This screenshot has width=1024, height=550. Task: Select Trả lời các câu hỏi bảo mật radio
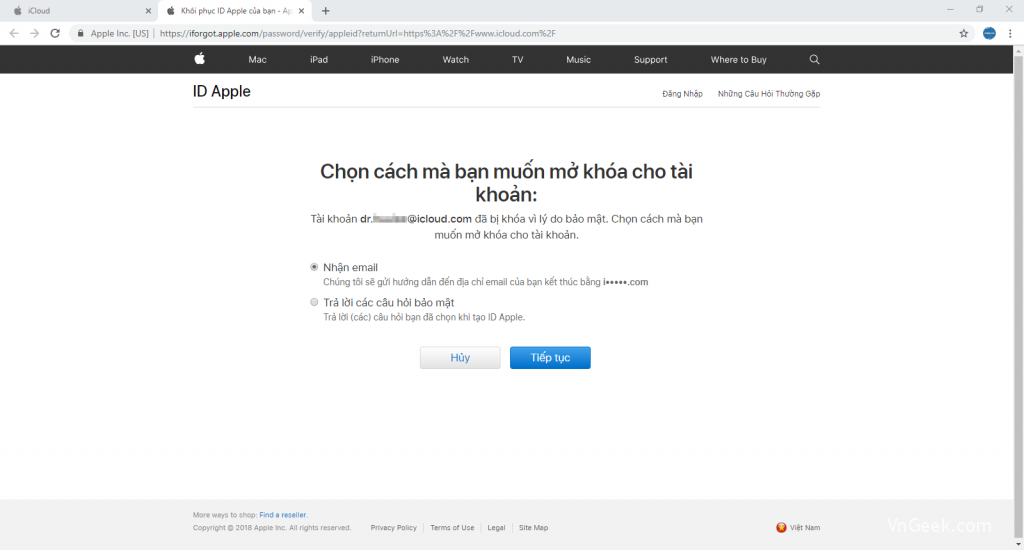314,302
